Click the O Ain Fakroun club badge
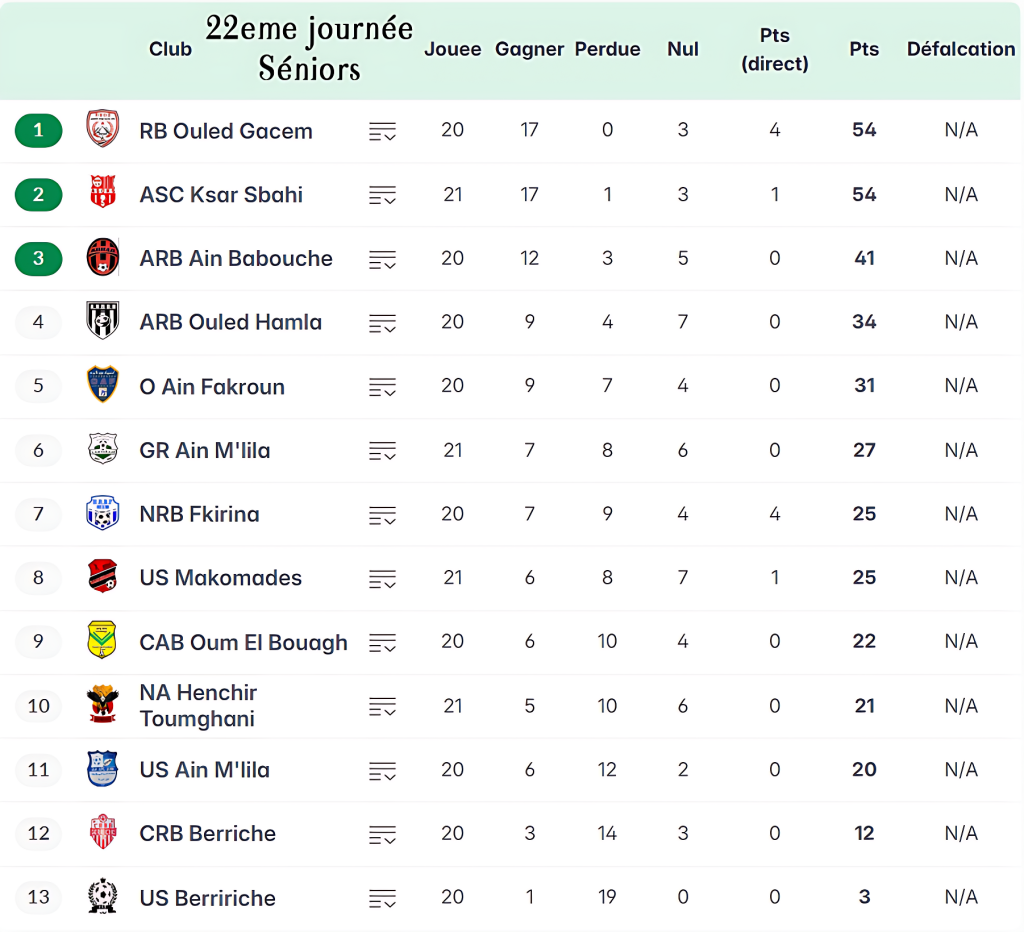Viewport: 1024px width, 932px height. (x=102, y=386)
